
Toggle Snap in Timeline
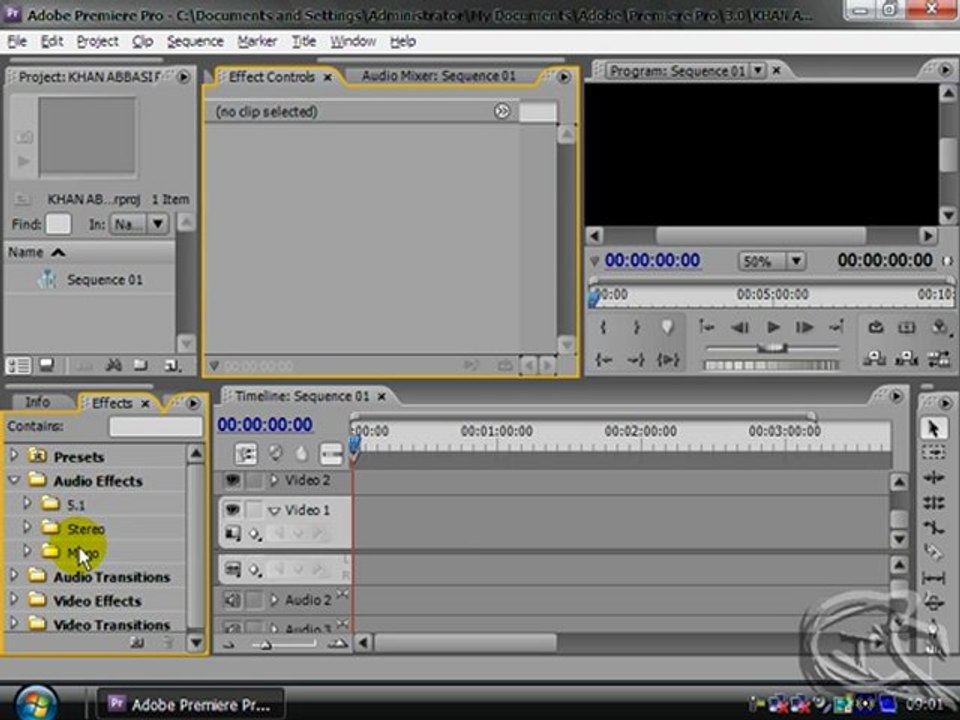coord(246,454)
